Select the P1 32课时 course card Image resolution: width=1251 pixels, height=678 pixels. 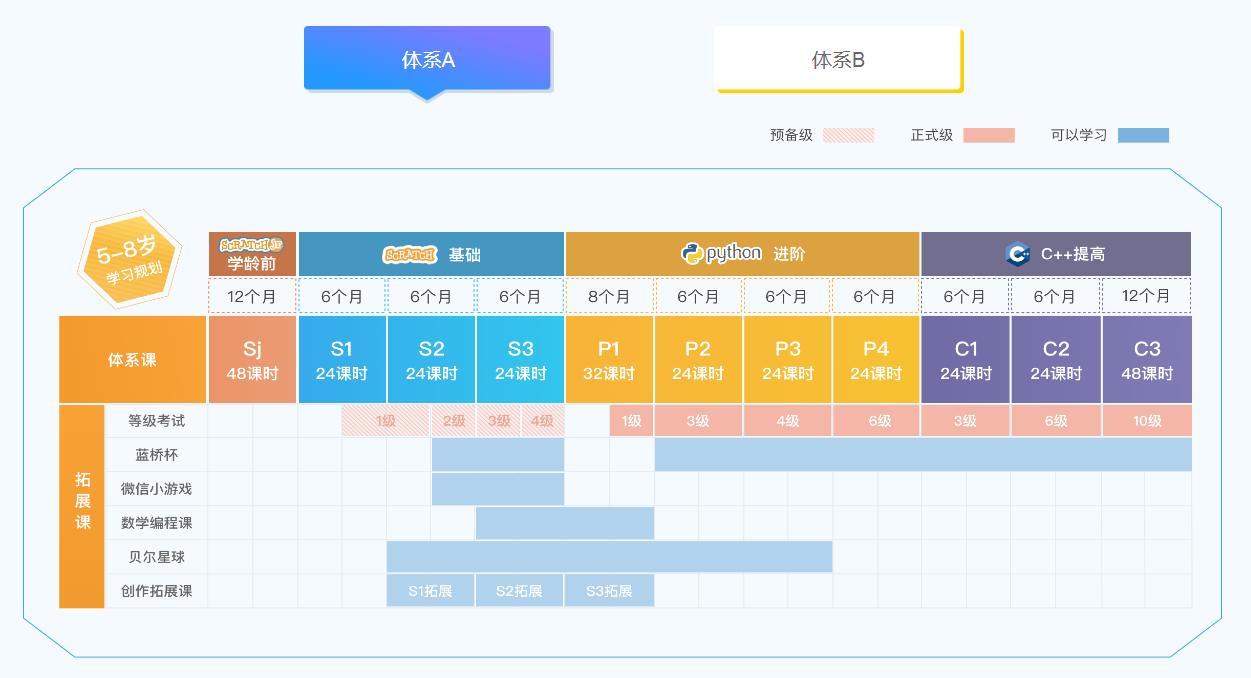click(x=609, y=358)
